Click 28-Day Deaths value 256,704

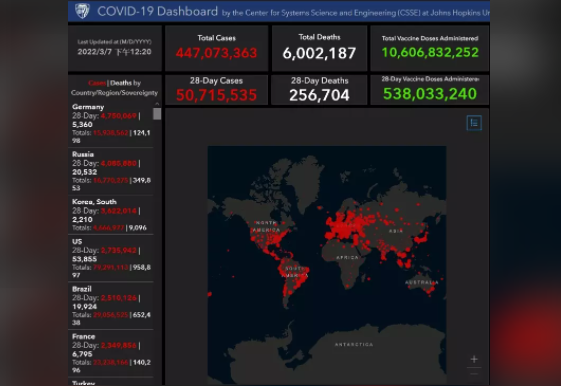319,95
